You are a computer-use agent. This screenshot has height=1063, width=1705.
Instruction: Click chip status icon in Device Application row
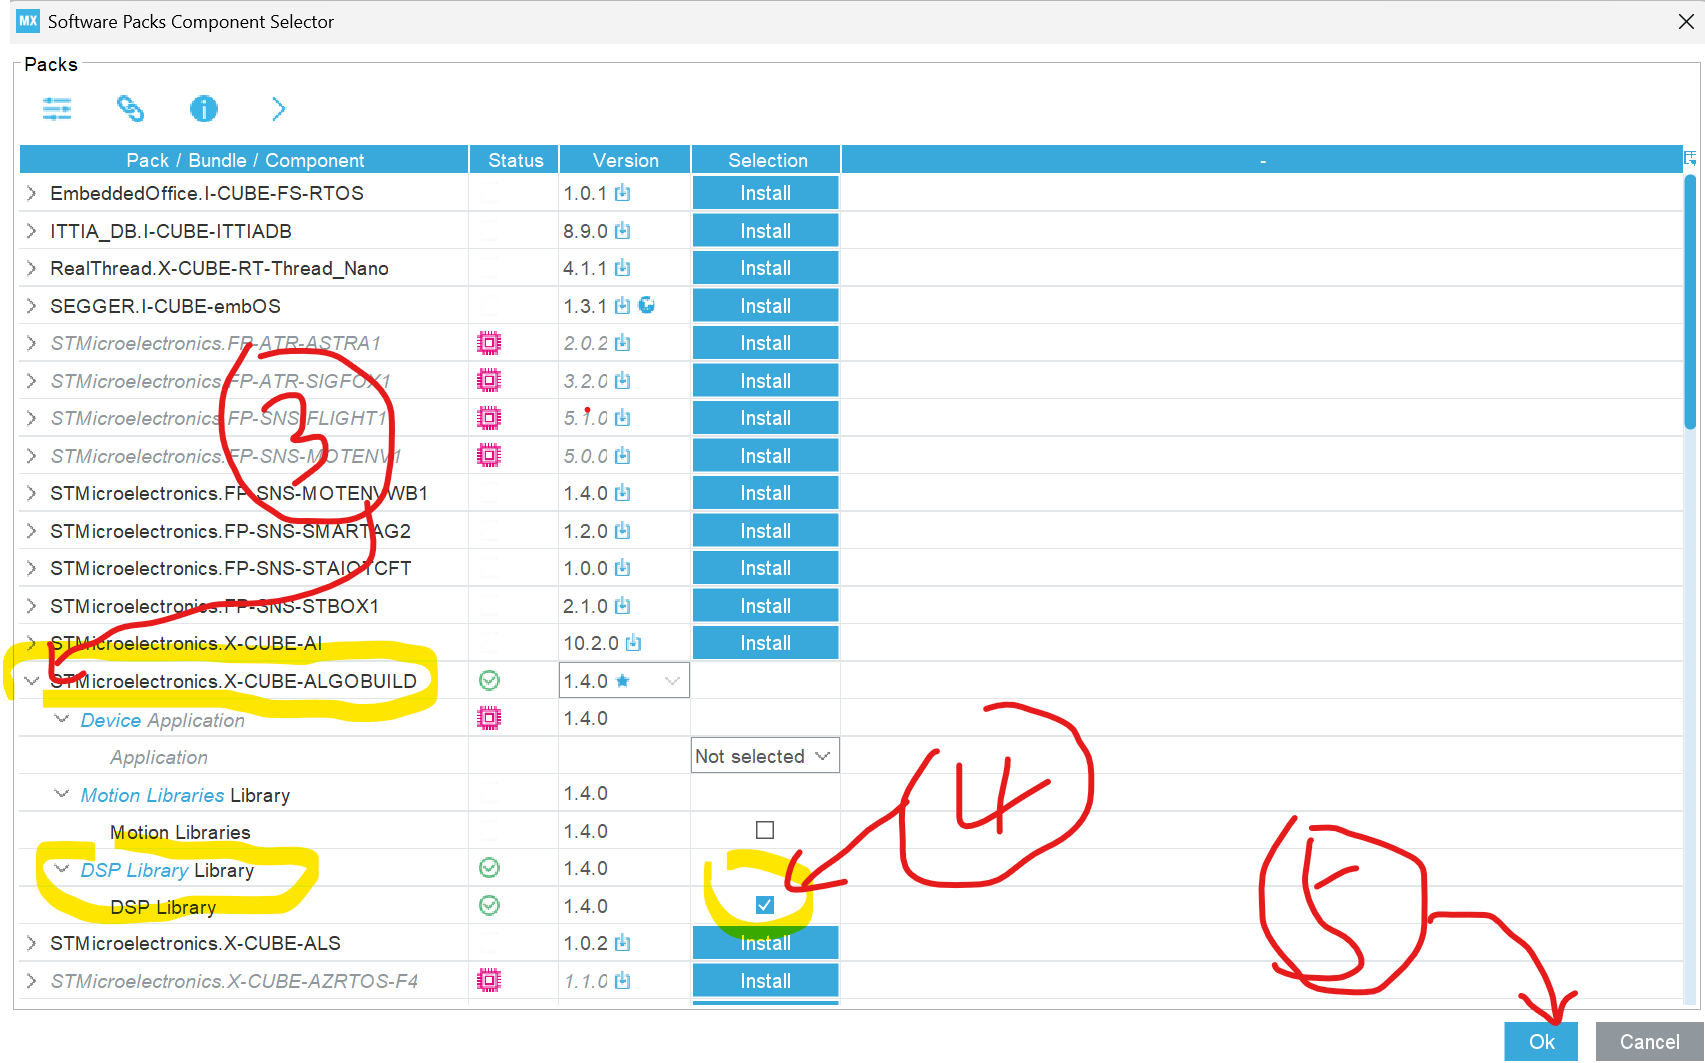489,718
